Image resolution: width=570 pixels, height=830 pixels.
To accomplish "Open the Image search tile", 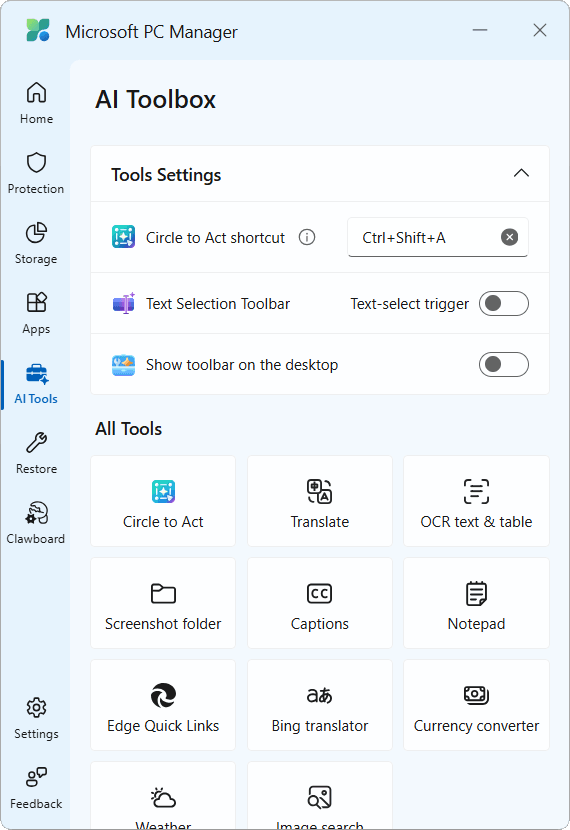I will (320, 796).
